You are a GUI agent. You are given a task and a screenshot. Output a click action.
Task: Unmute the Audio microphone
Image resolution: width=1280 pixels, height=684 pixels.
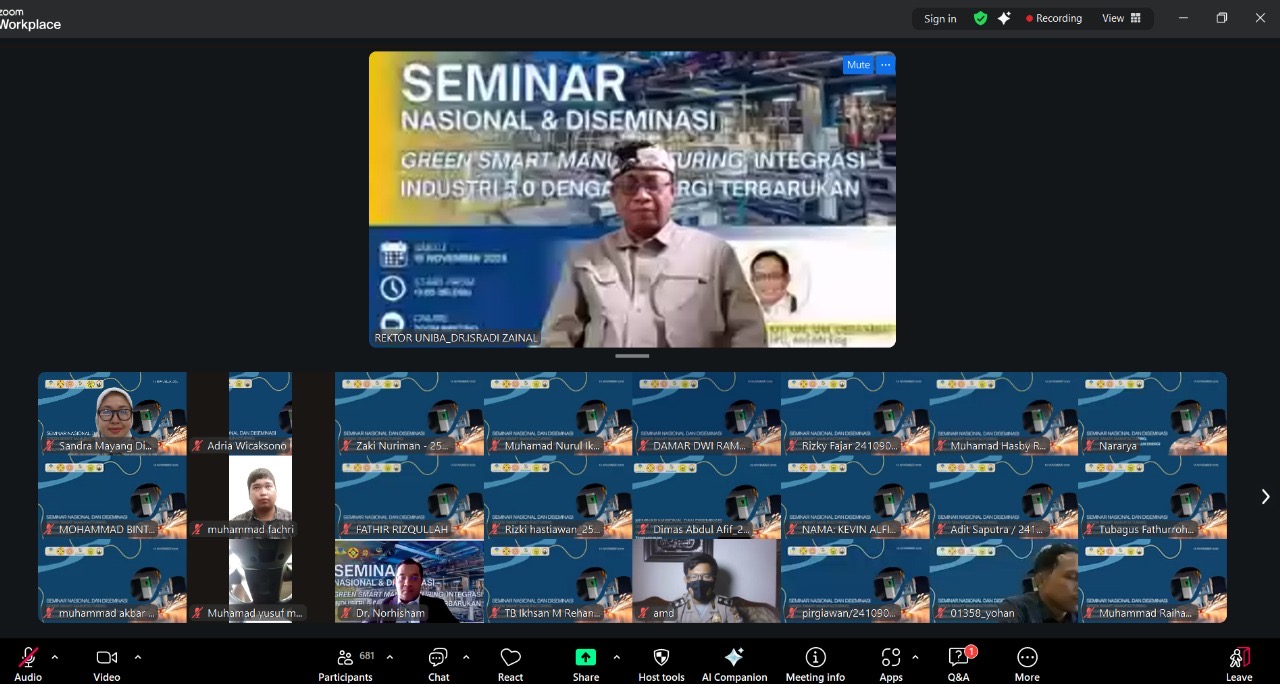tap(28, 658)
